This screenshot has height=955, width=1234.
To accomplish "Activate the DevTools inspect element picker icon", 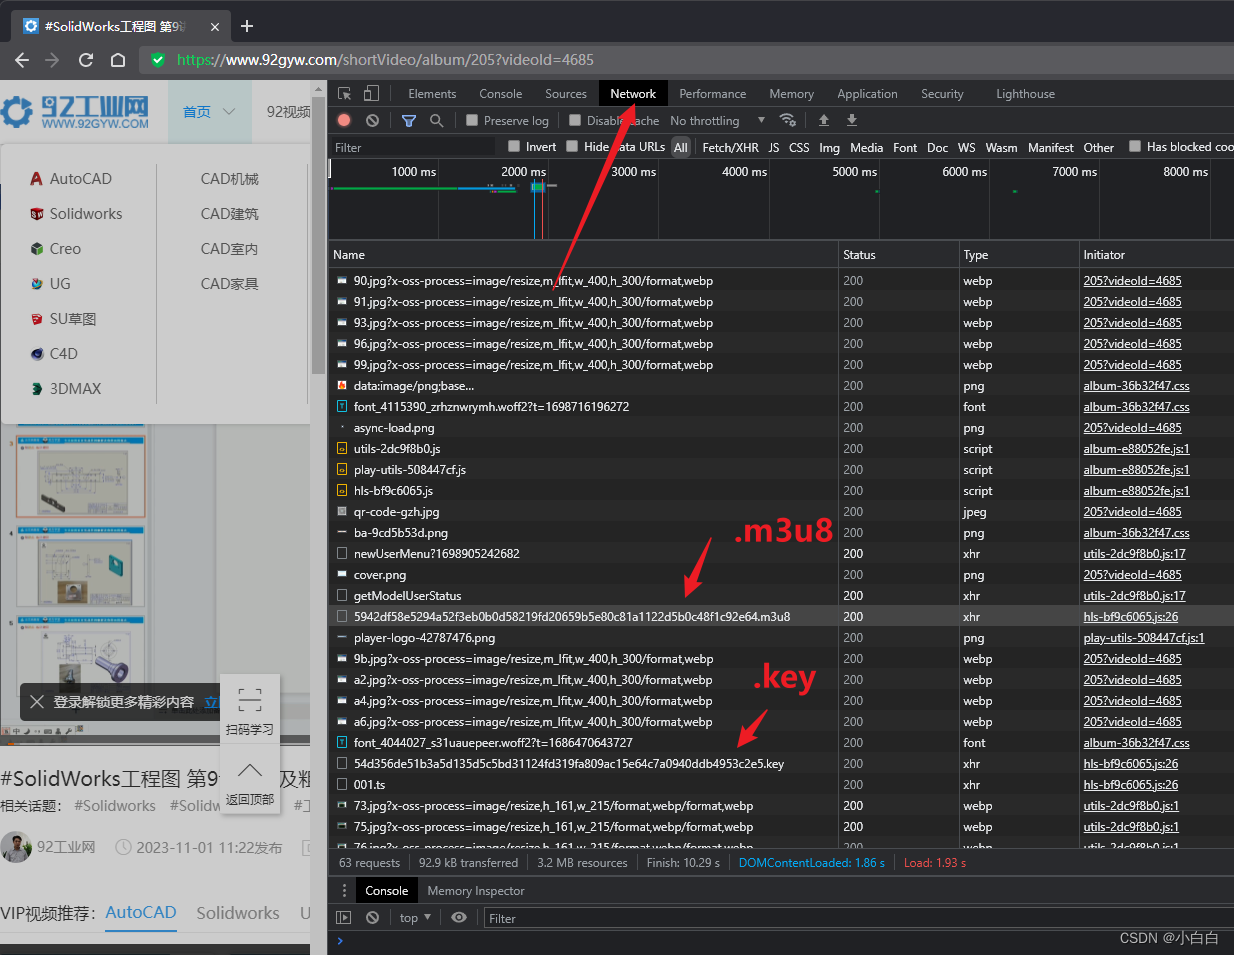I will point(345,94).
